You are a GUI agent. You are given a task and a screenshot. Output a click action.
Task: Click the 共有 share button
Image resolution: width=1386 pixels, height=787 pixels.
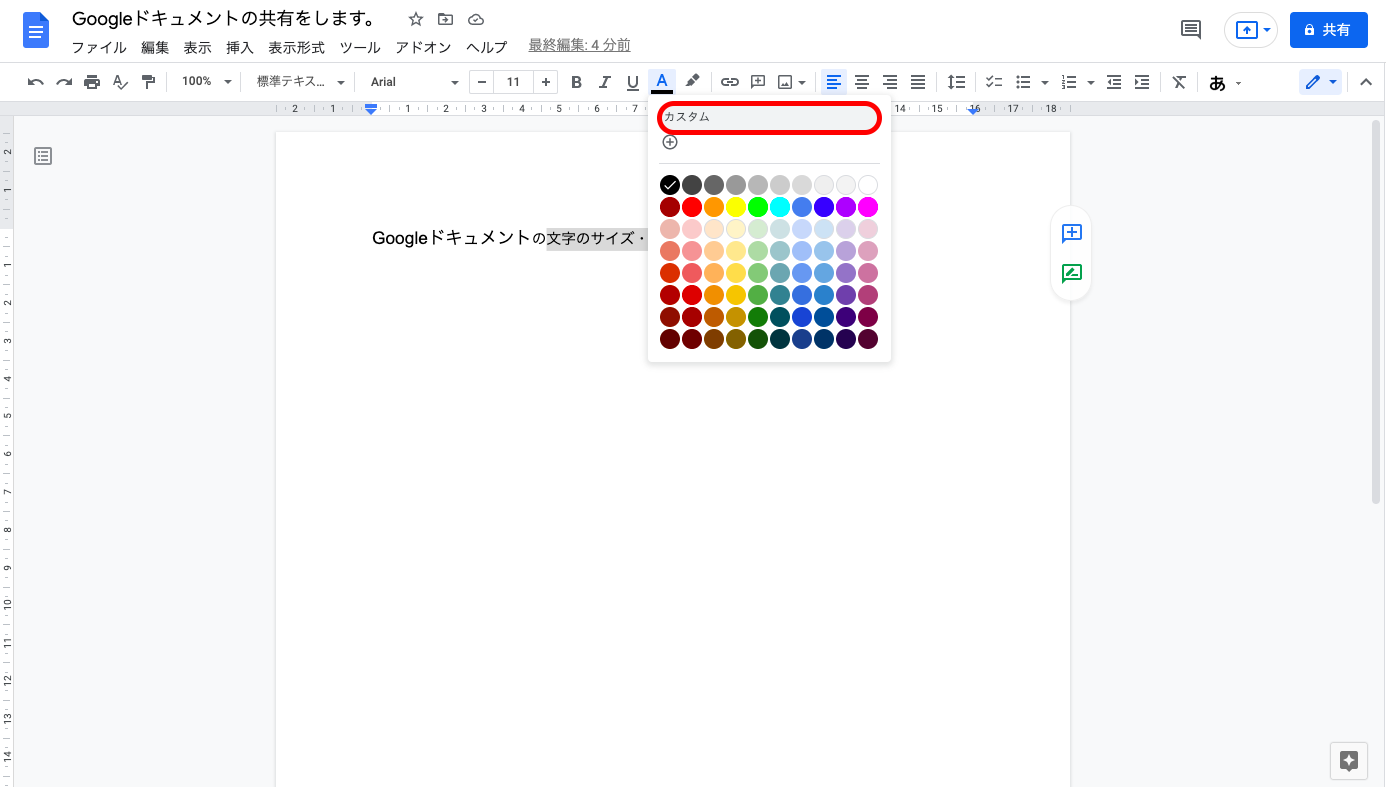1329,30
